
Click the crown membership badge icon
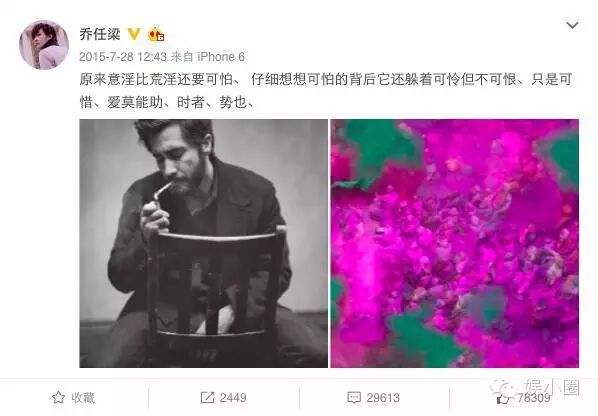click(156, 35)
